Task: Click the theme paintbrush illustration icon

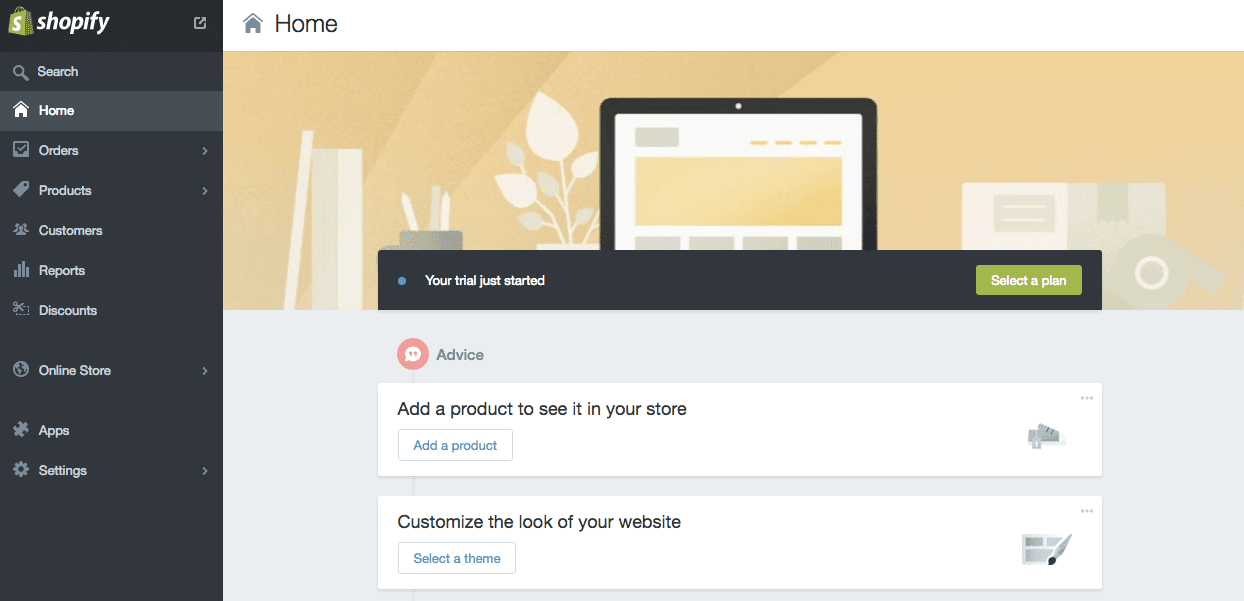Action: [x=1046, y=548]
